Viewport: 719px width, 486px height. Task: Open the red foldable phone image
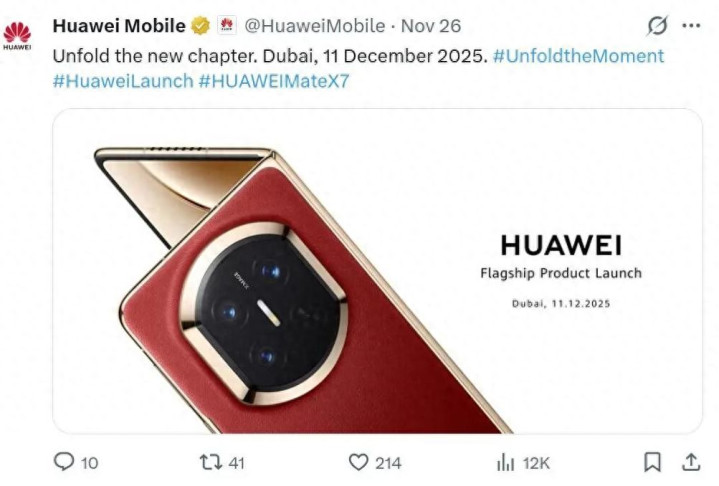coord(377,271)
